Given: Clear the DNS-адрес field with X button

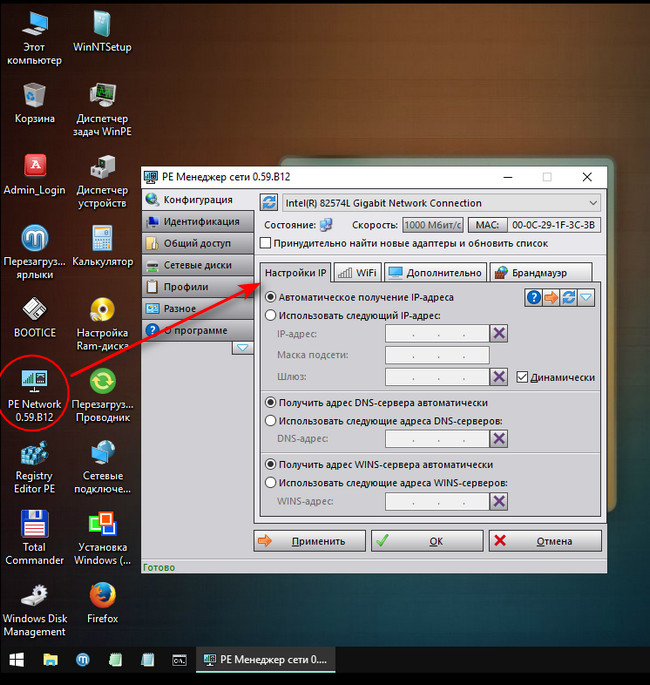Looking at the screenshot, I should pyautogui.click(x=499, y=438).
